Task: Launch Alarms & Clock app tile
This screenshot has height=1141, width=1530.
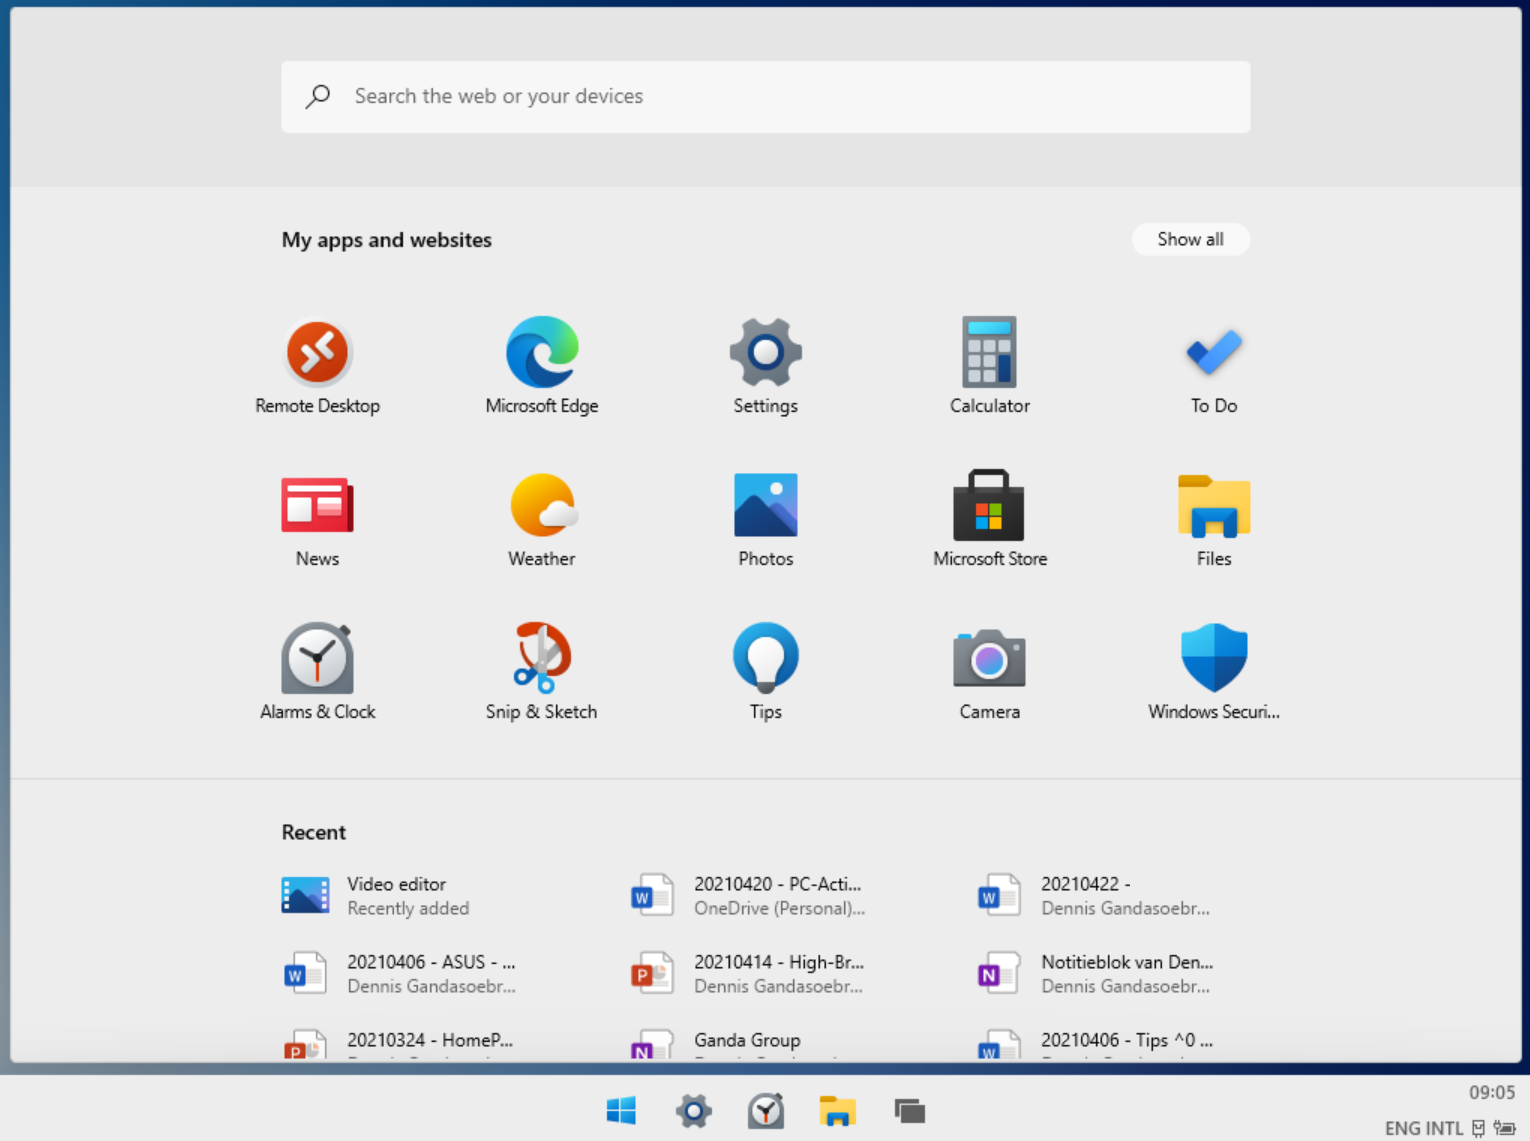Action: (317, 673)
